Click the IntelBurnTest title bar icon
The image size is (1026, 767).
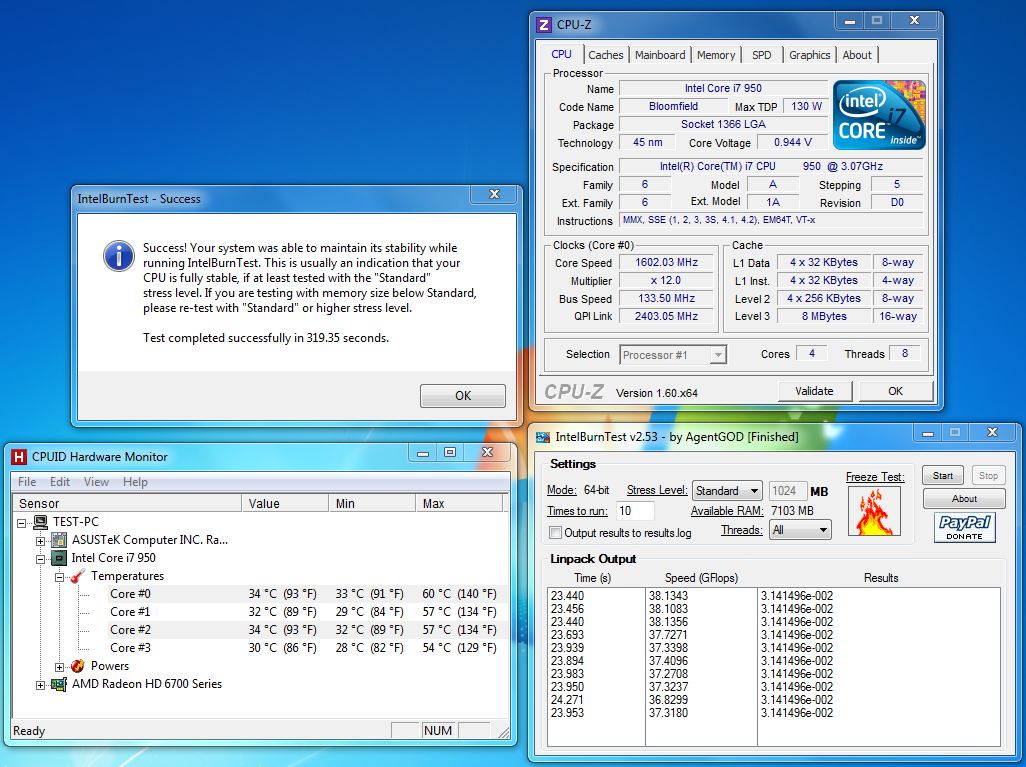coord(543,437)
